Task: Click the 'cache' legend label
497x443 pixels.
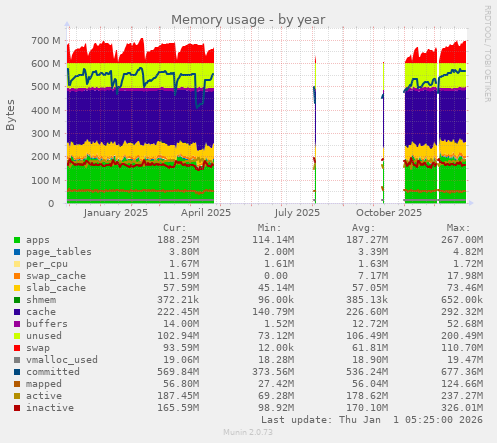Action: (x=41, y=312)
